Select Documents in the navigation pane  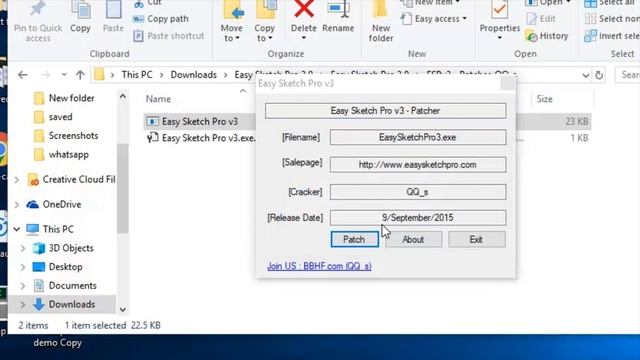[x=73, y=286]
